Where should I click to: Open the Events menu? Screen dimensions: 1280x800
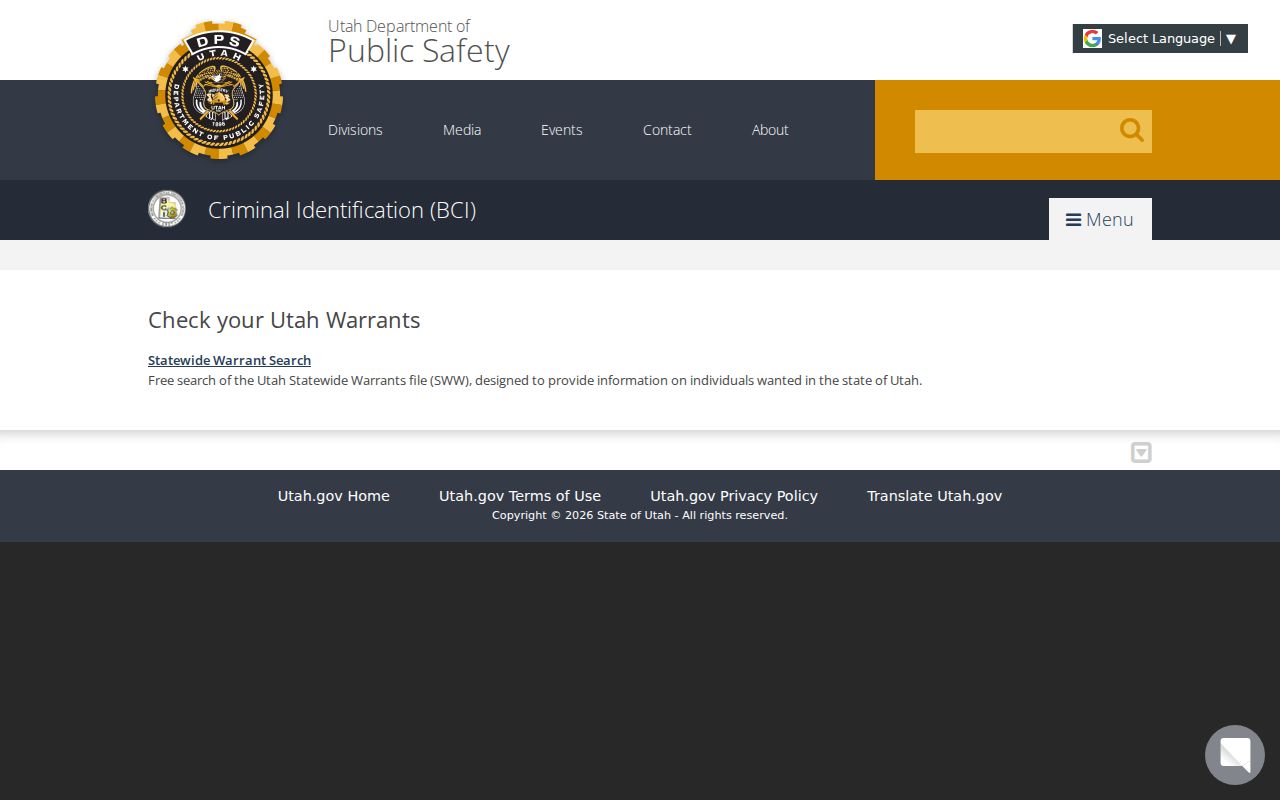[561, 130]
